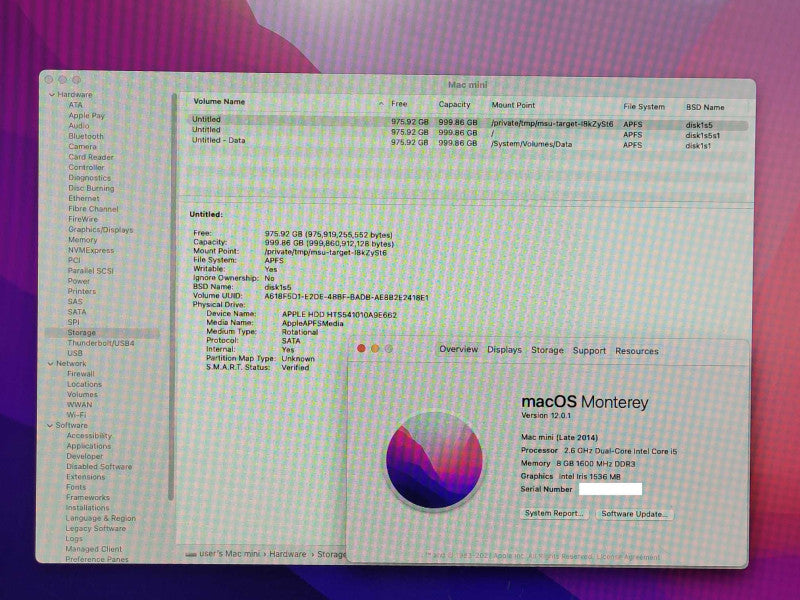Select Applications under Software
This screenshot has height=600, width=800.
click(88, 445)
